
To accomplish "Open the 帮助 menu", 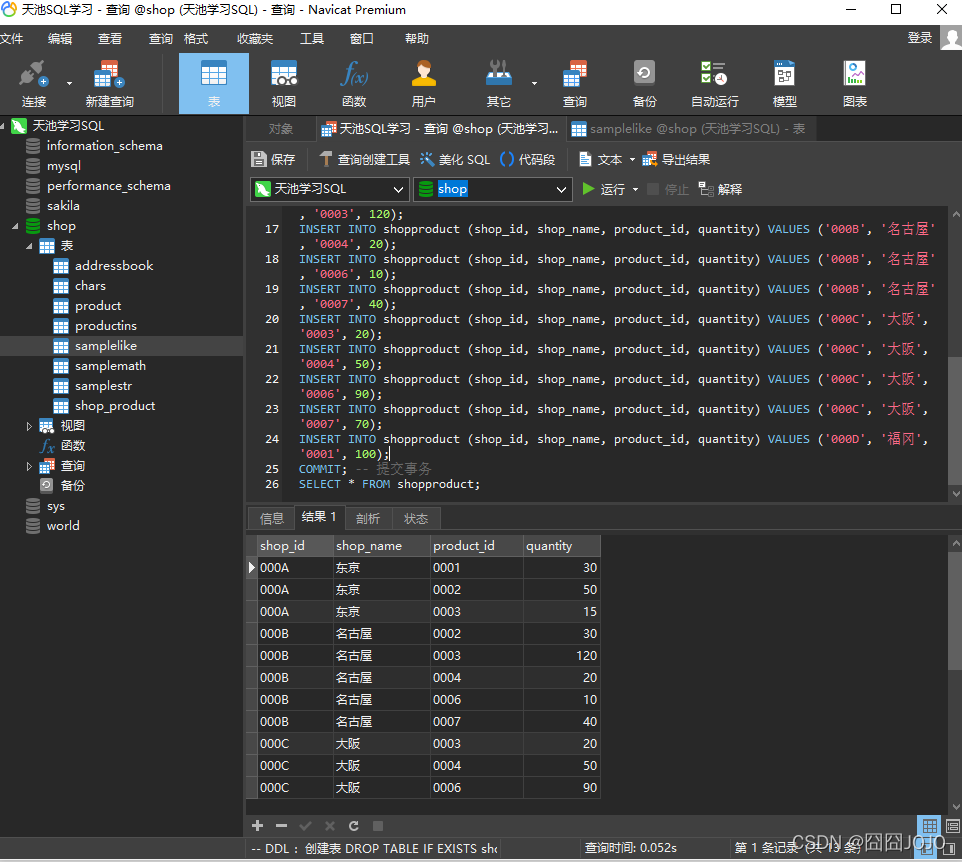I will (417, 39).
